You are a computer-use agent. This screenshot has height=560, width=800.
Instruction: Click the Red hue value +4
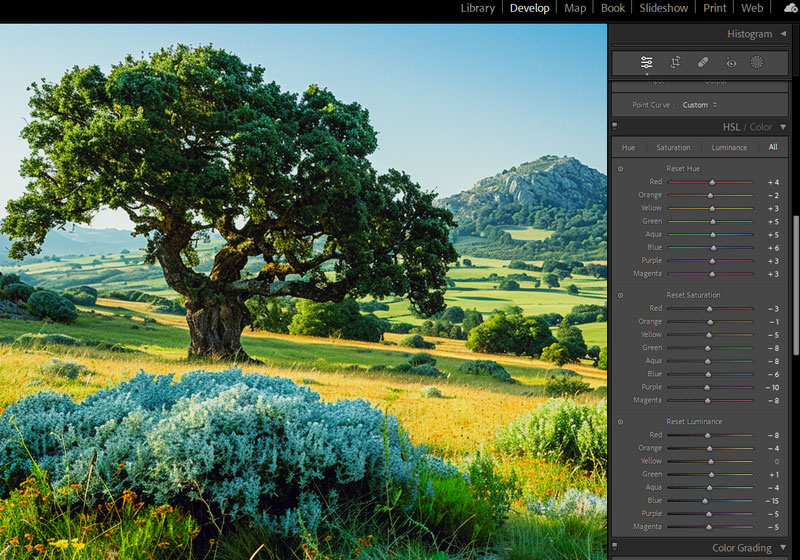773,182
